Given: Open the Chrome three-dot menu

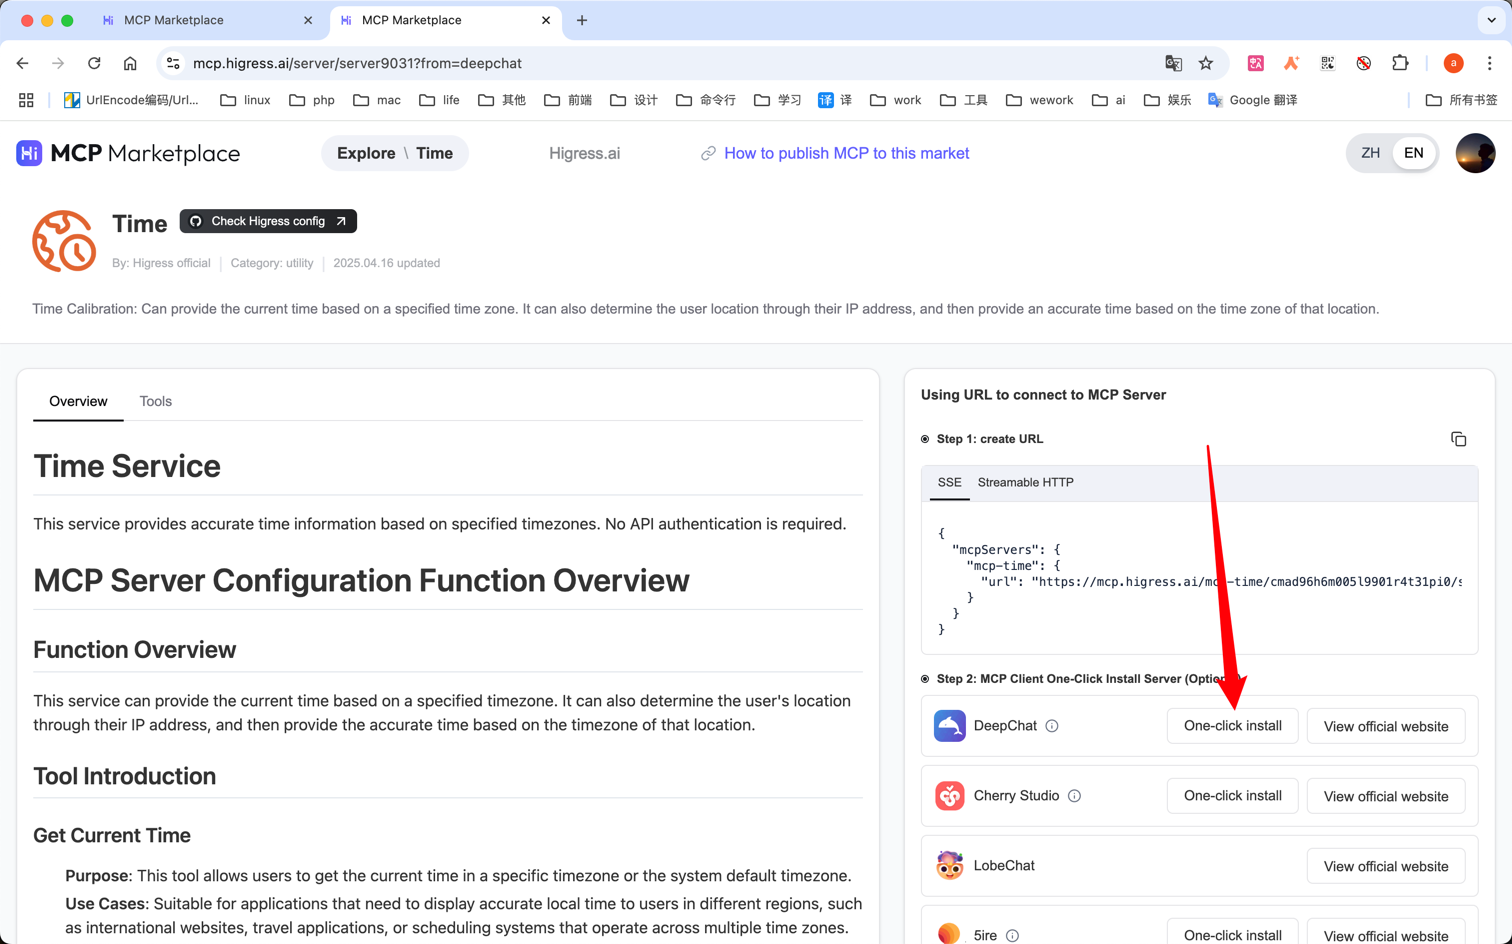Looking at the screenshot, I should point(1489,63).
